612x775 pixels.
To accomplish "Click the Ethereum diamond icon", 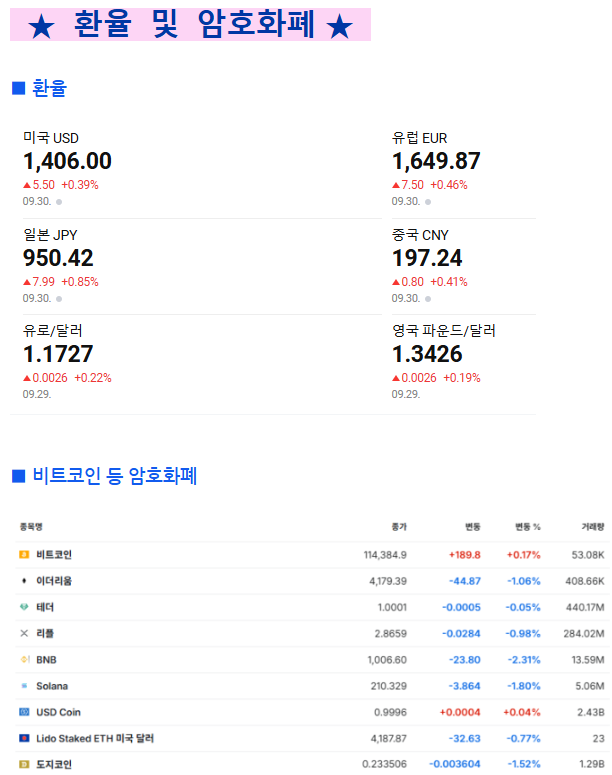I will tap(24, 581).
